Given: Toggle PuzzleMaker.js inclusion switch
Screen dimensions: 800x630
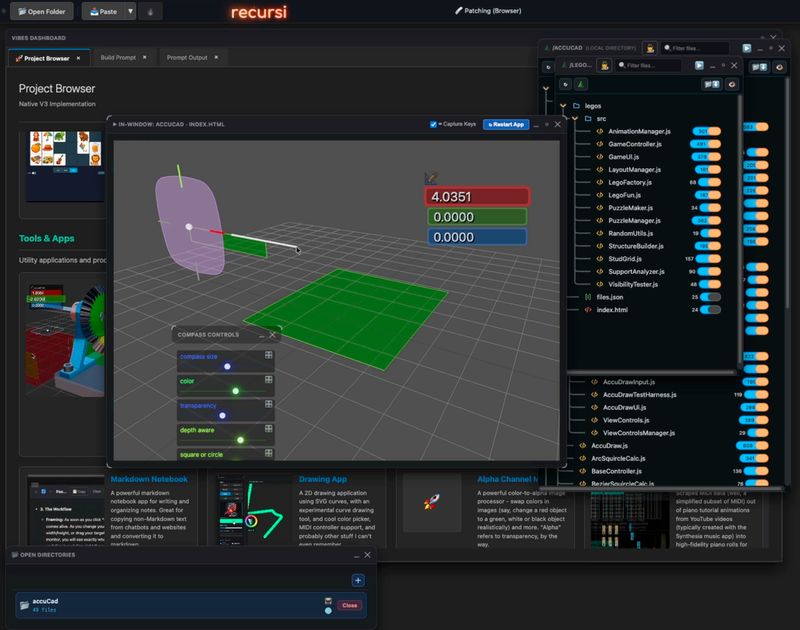Looking at the screenshot, I should pyautogui.click(x=710, y=208).
